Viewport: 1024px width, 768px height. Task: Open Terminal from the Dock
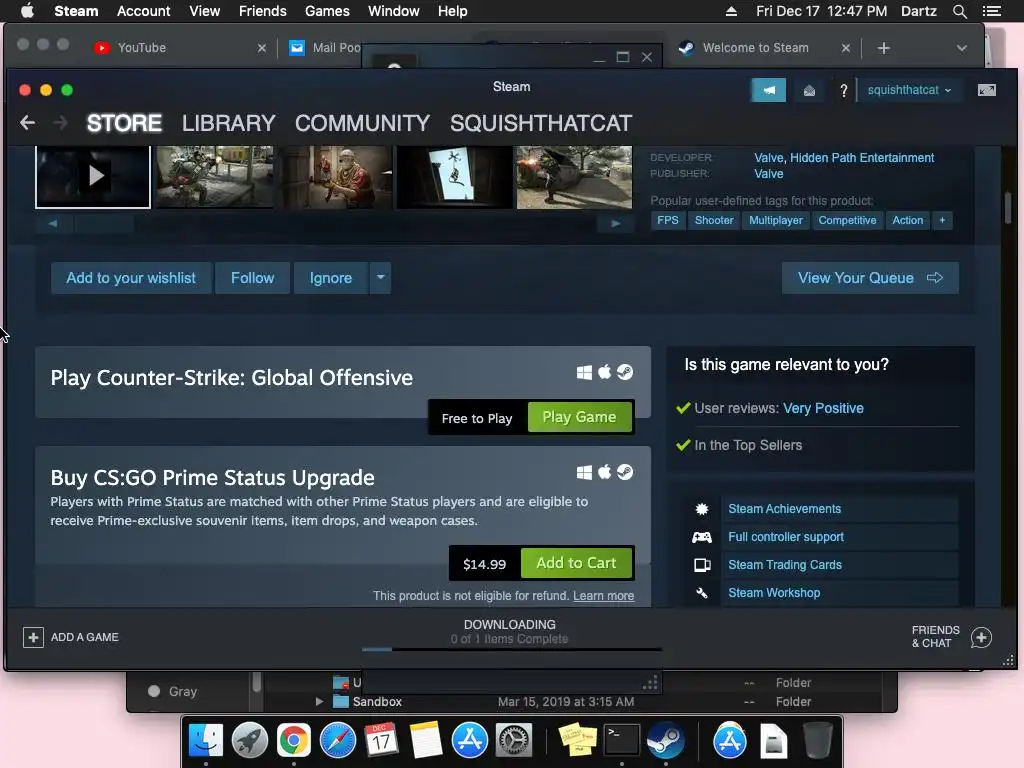[x=621, y=741]
